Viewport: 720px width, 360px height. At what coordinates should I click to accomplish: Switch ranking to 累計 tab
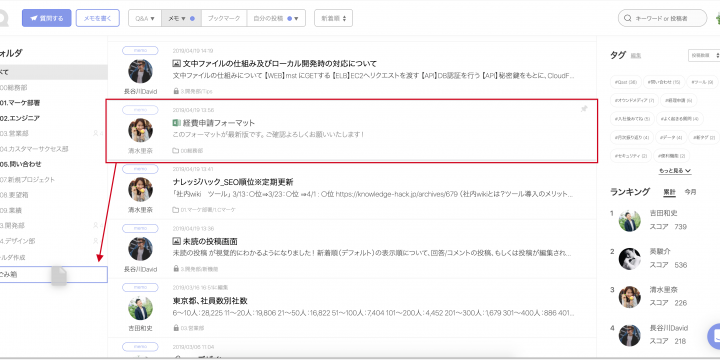tap(669, 192)
